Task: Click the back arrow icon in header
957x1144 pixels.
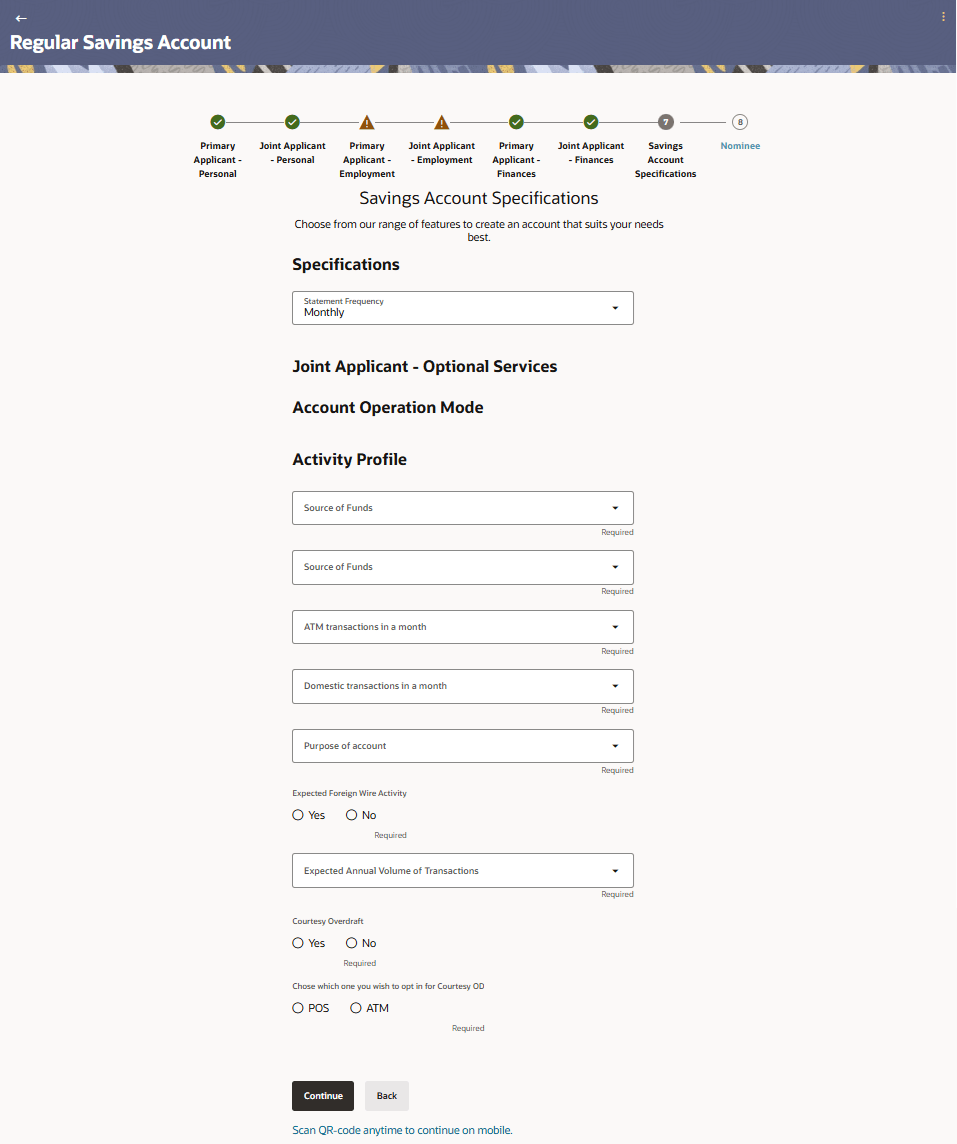Action: tap(21, 18)
